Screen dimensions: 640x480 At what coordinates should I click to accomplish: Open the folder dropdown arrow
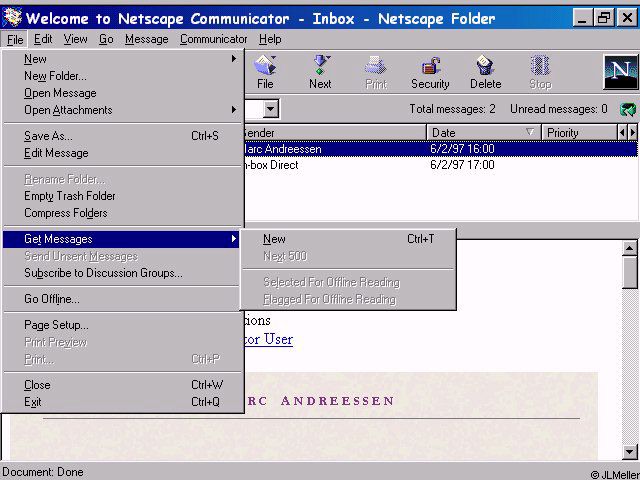click(271, 109)
